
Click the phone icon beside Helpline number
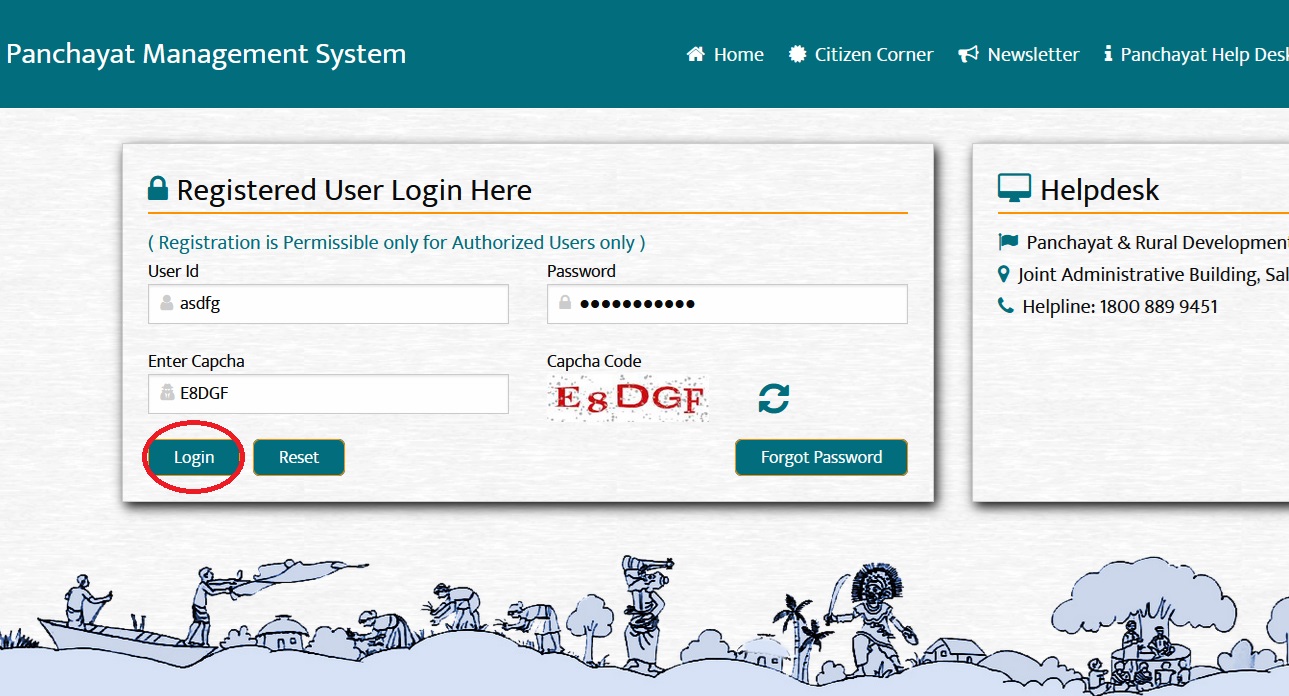click(1006, 306)
